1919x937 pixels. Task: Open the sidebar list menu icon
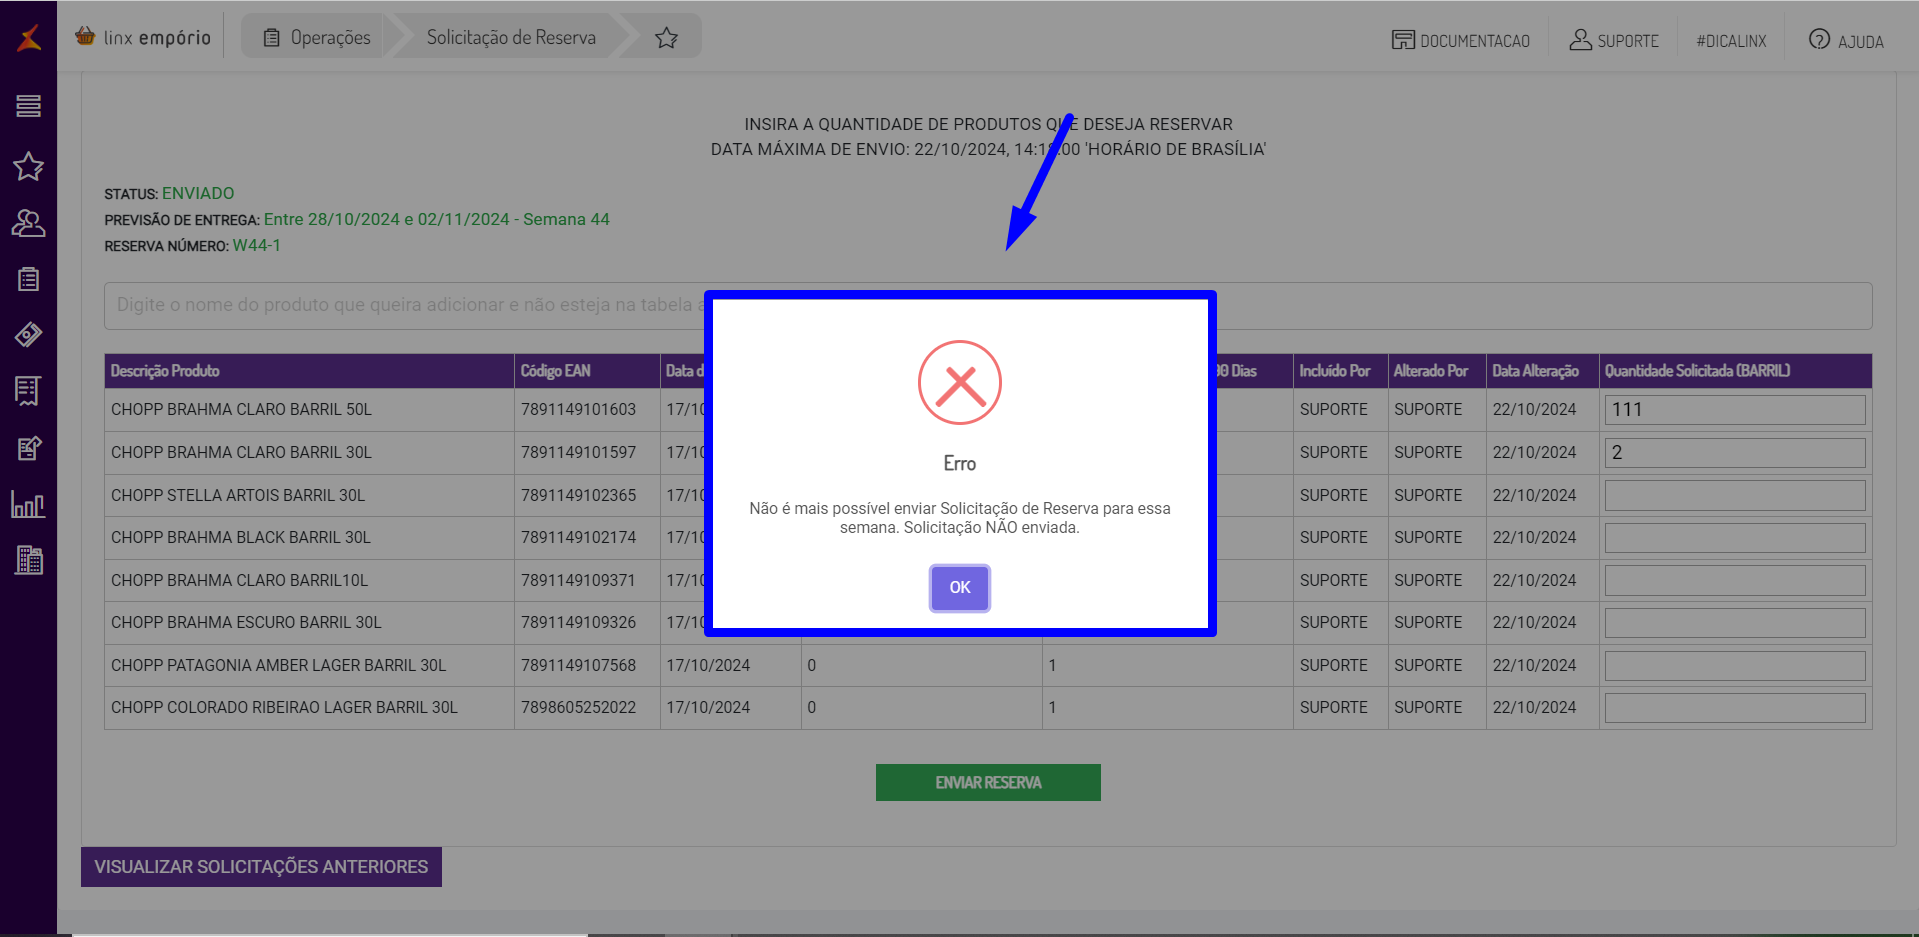coord(29,106)
